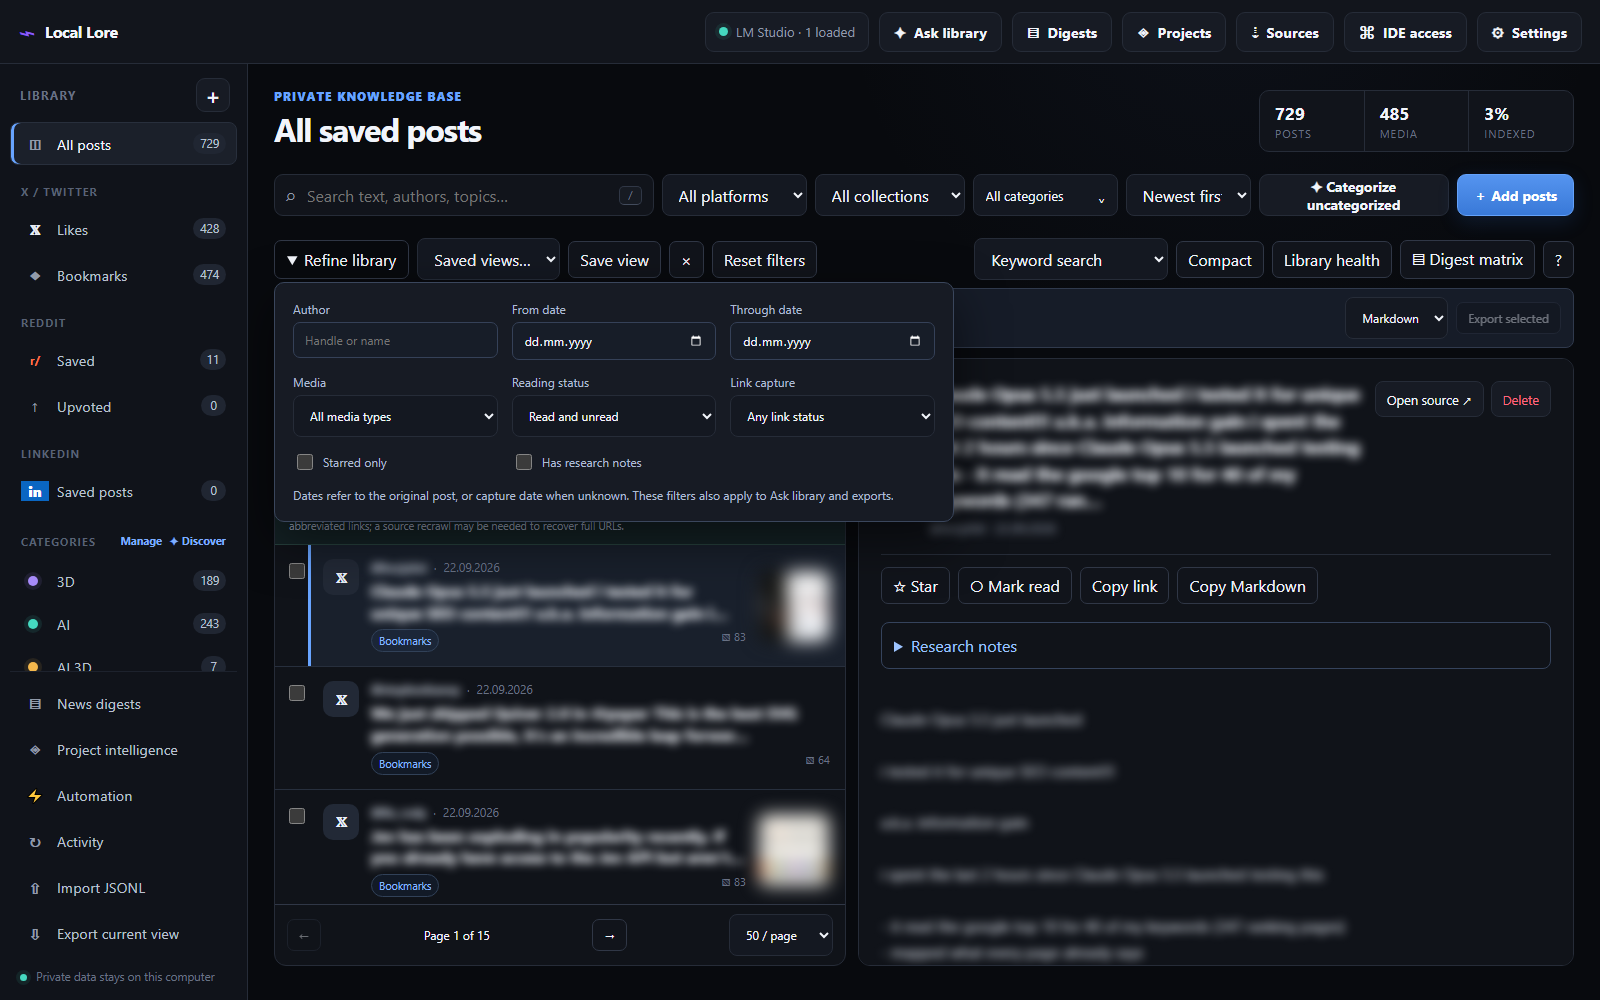1600x1000 pixels.
Task: Open Digests from top bar
Action: [1062, 32]
